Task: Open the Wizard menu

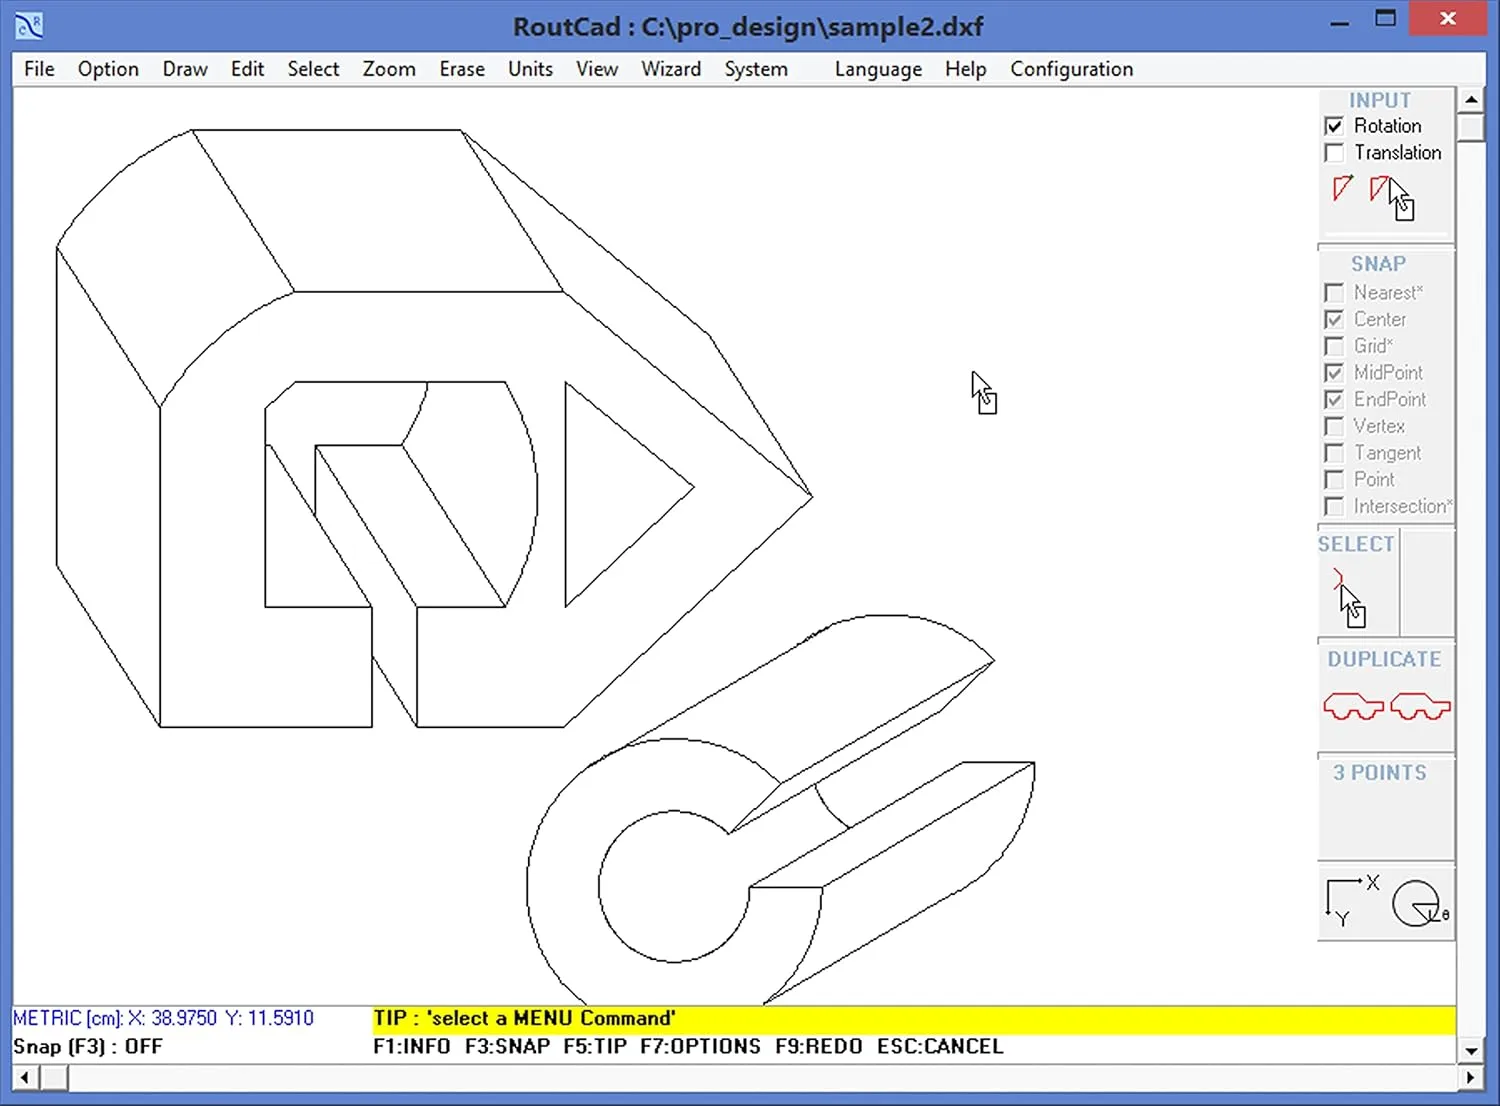Action: click(x=671, y=69)
